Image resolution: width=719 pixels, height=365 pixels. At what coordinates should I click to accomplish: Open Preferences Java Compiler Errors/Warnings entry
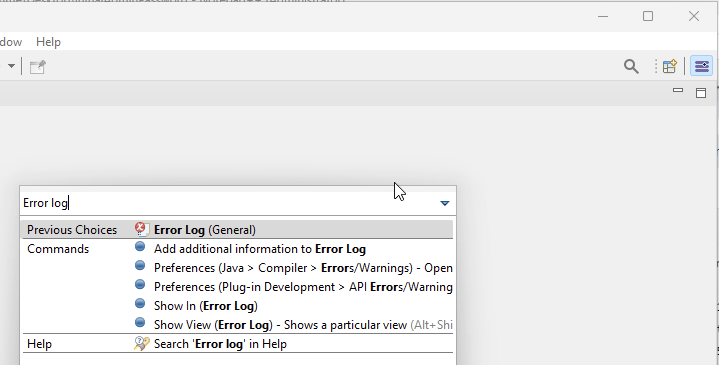point(303,268)
